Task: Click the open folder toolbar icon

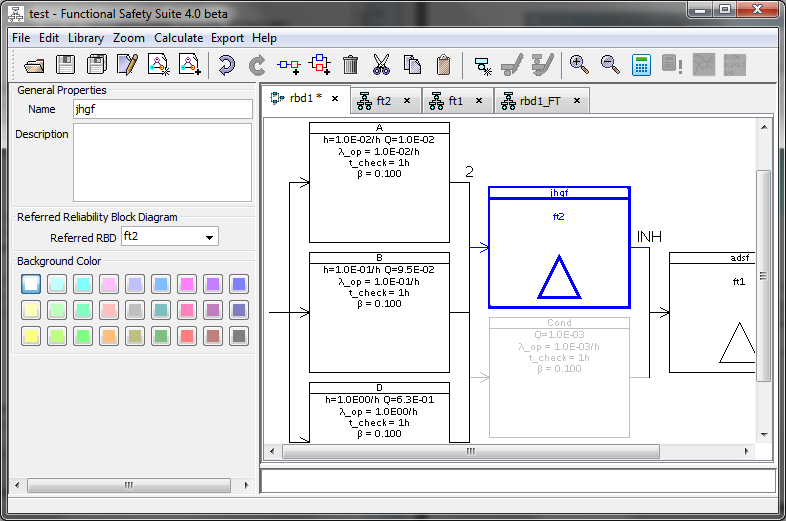Action: point(35,65)
